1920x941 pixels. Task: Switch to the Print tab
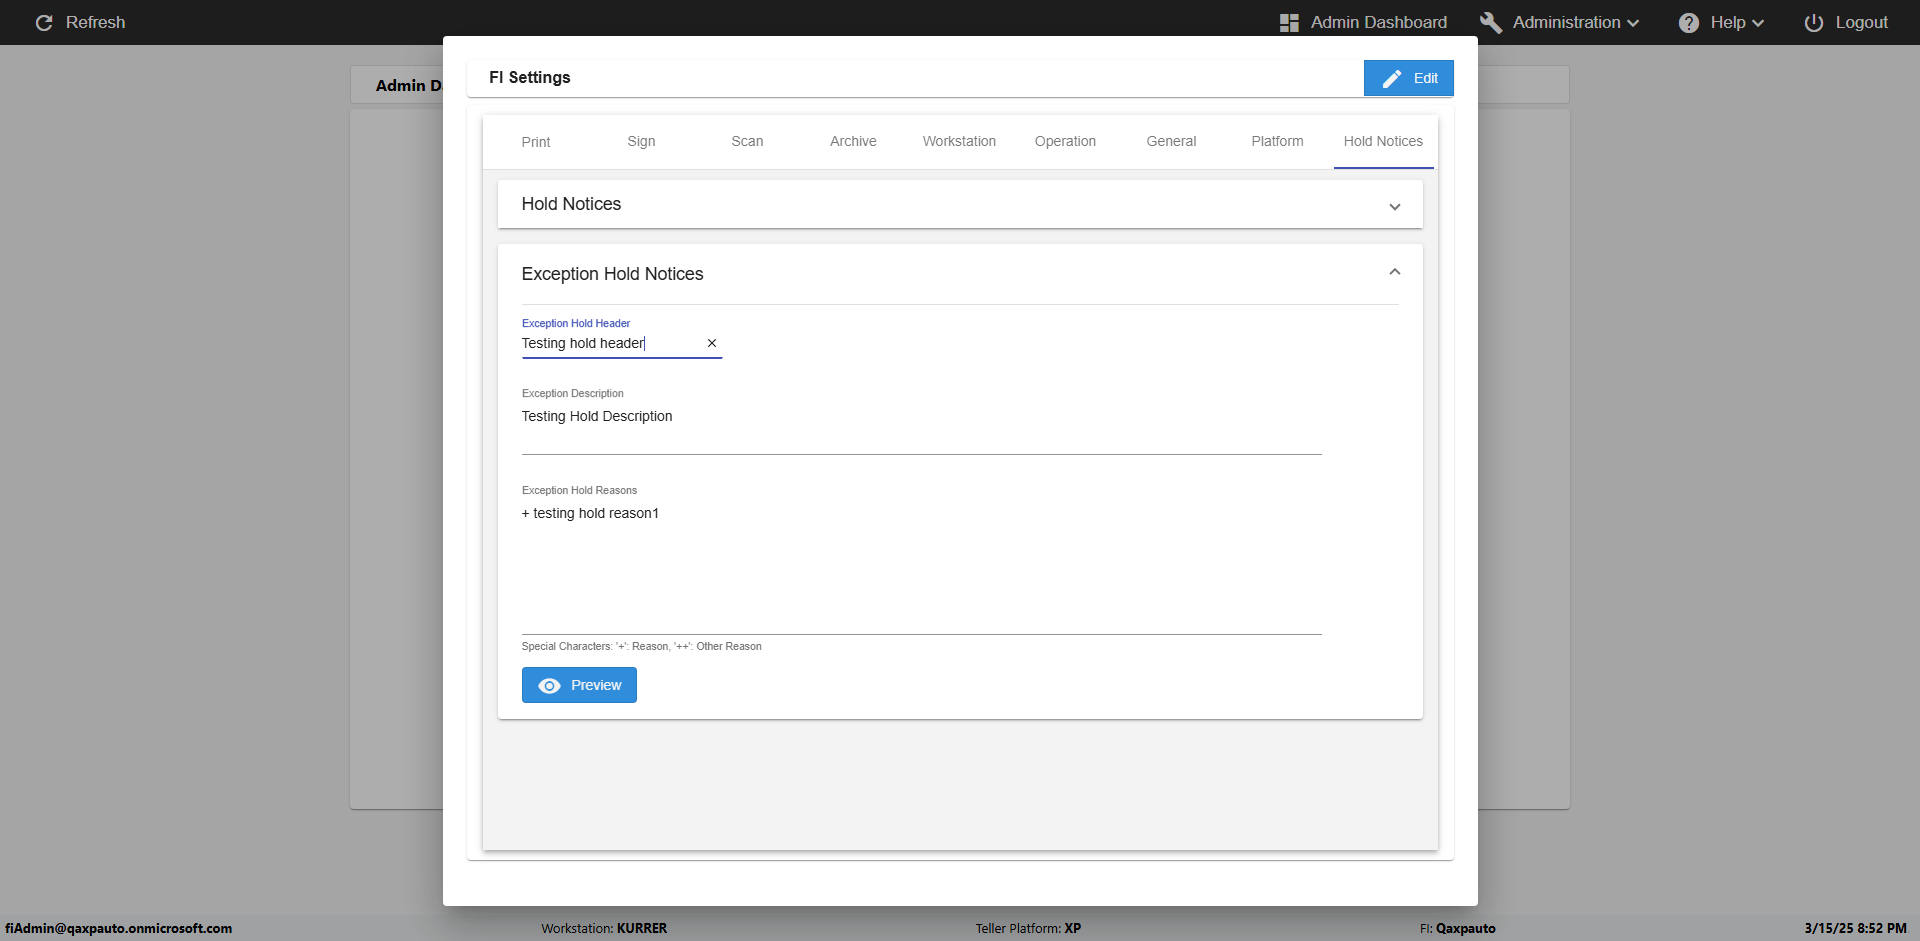click(x=536, y=142)
